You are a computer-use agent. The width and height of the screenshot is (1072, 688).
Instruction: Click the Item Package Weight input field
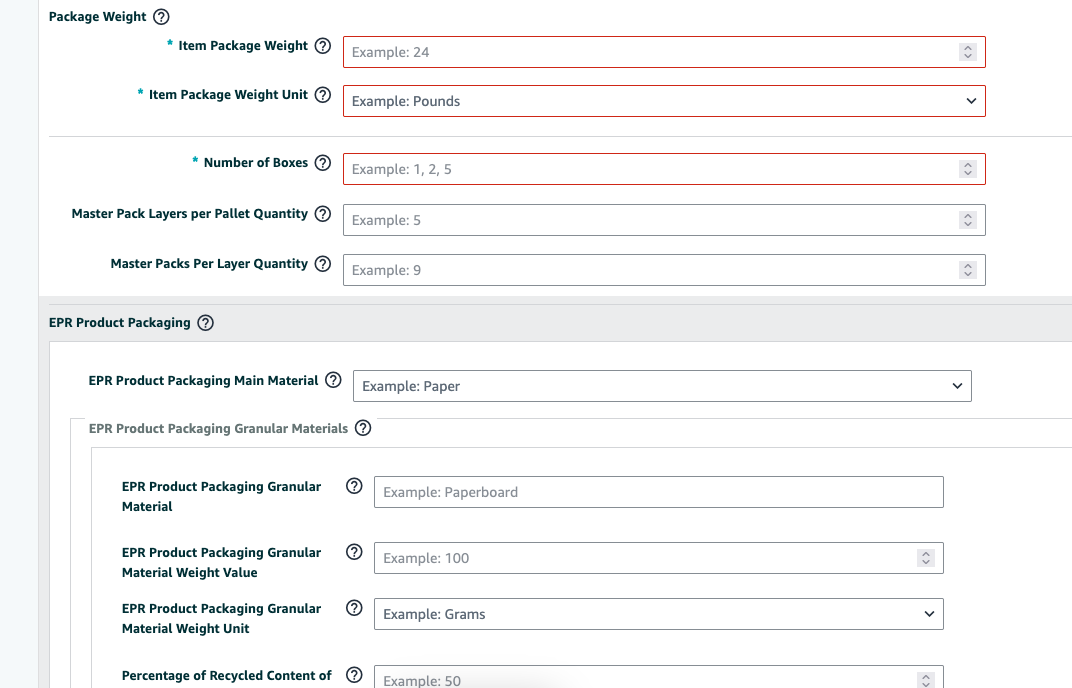(648, 52)
